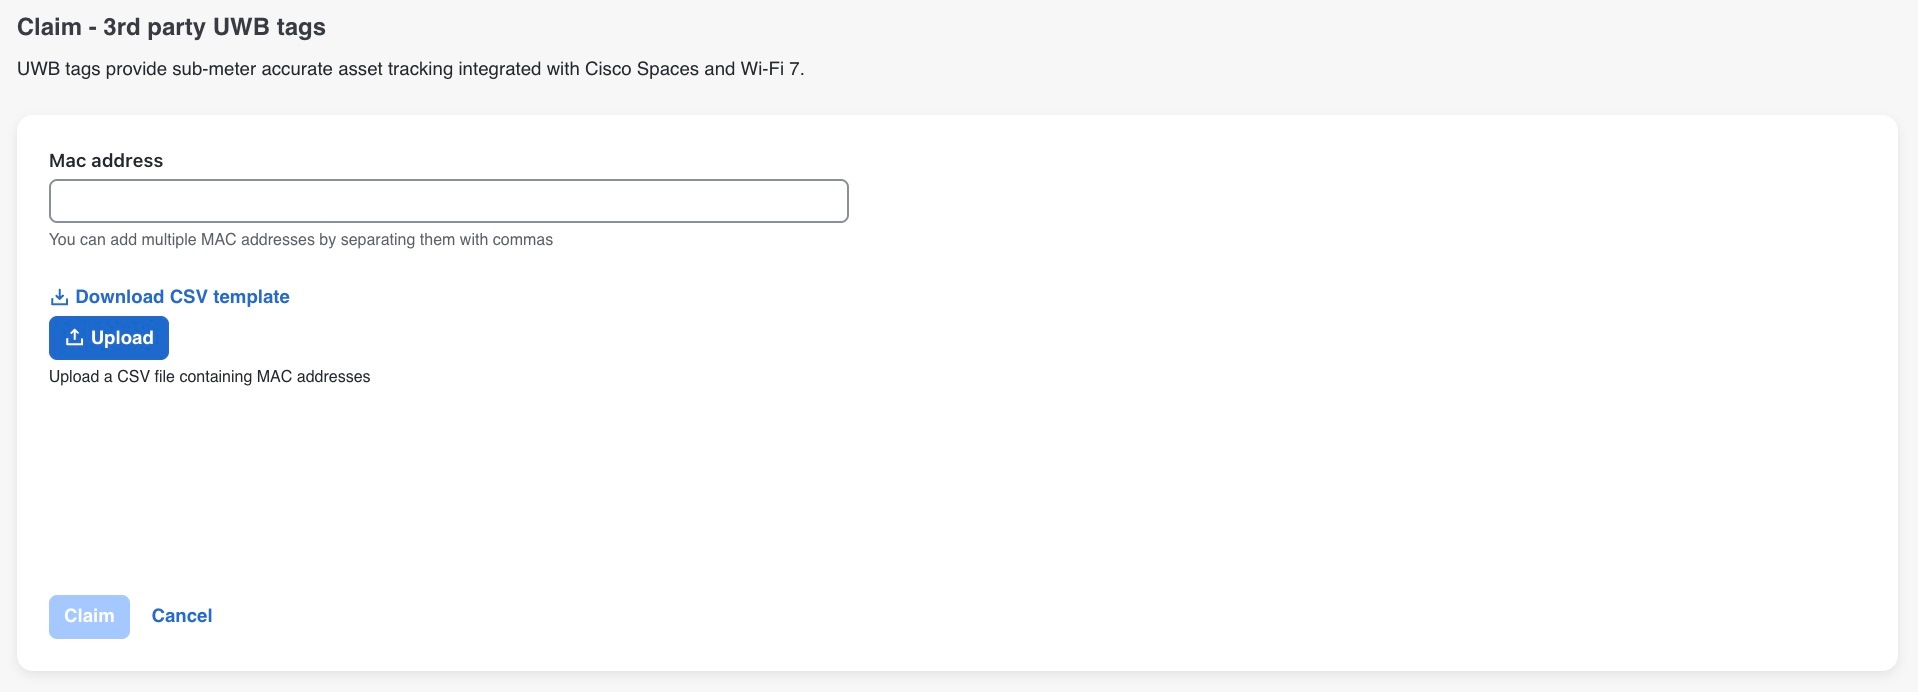The height and width of the screenshot is (692, 1918).
Task: Click the blue Upload button
Action: coord(109,338)
